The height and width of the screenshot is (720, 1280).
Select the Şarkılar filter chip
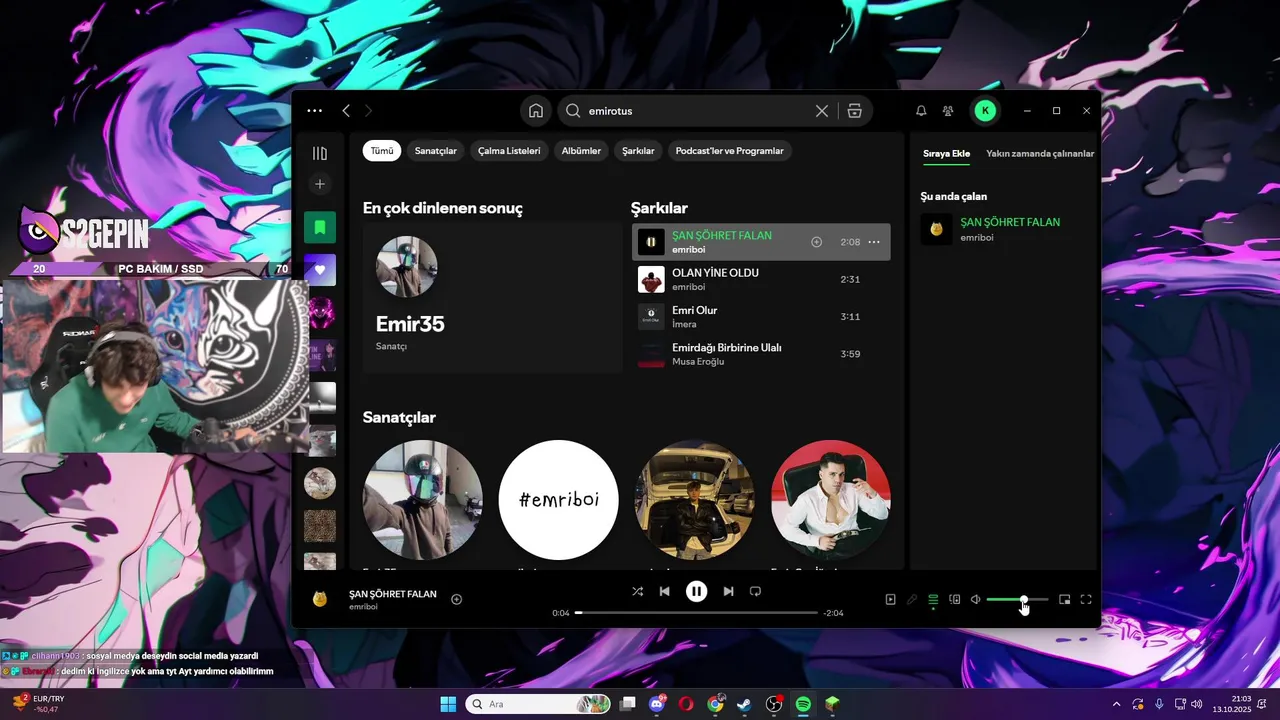click(638, 151)
